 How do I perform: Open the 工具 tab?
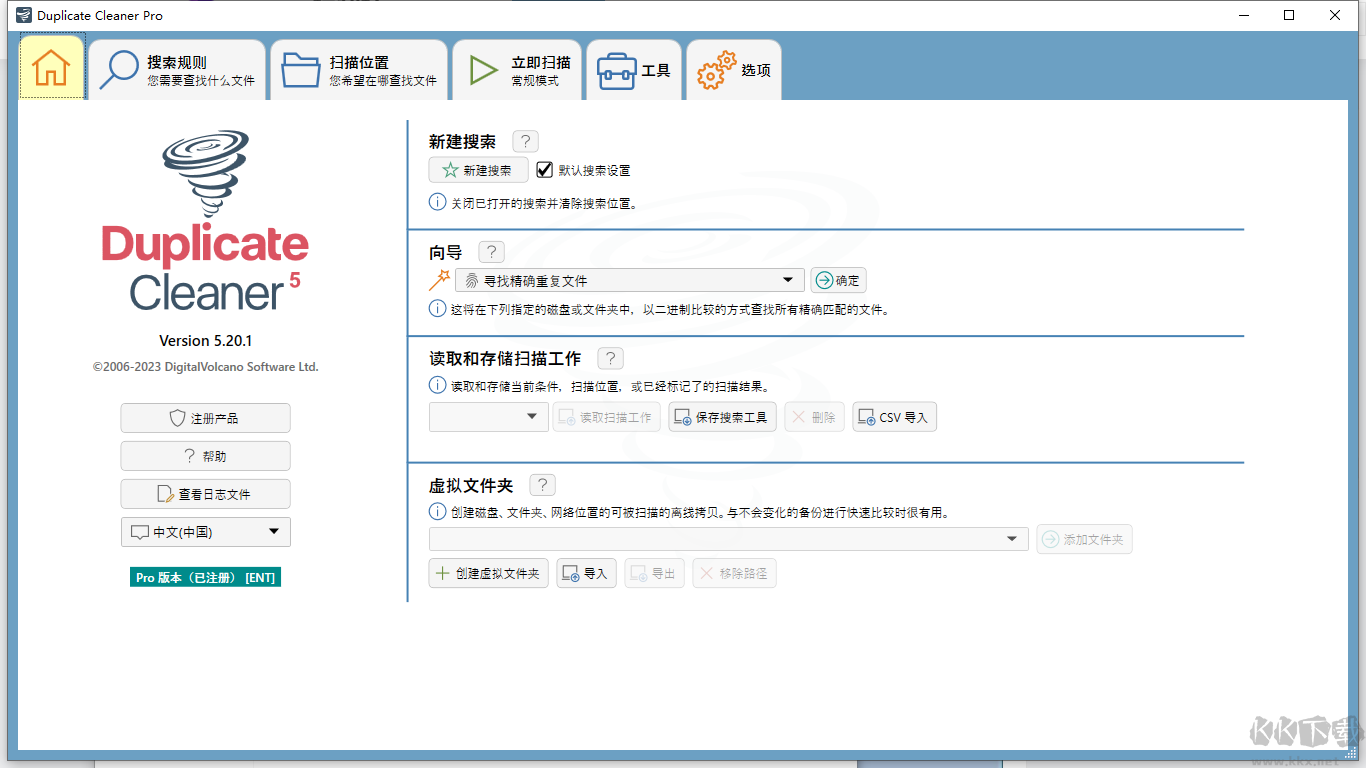[634, 70]
